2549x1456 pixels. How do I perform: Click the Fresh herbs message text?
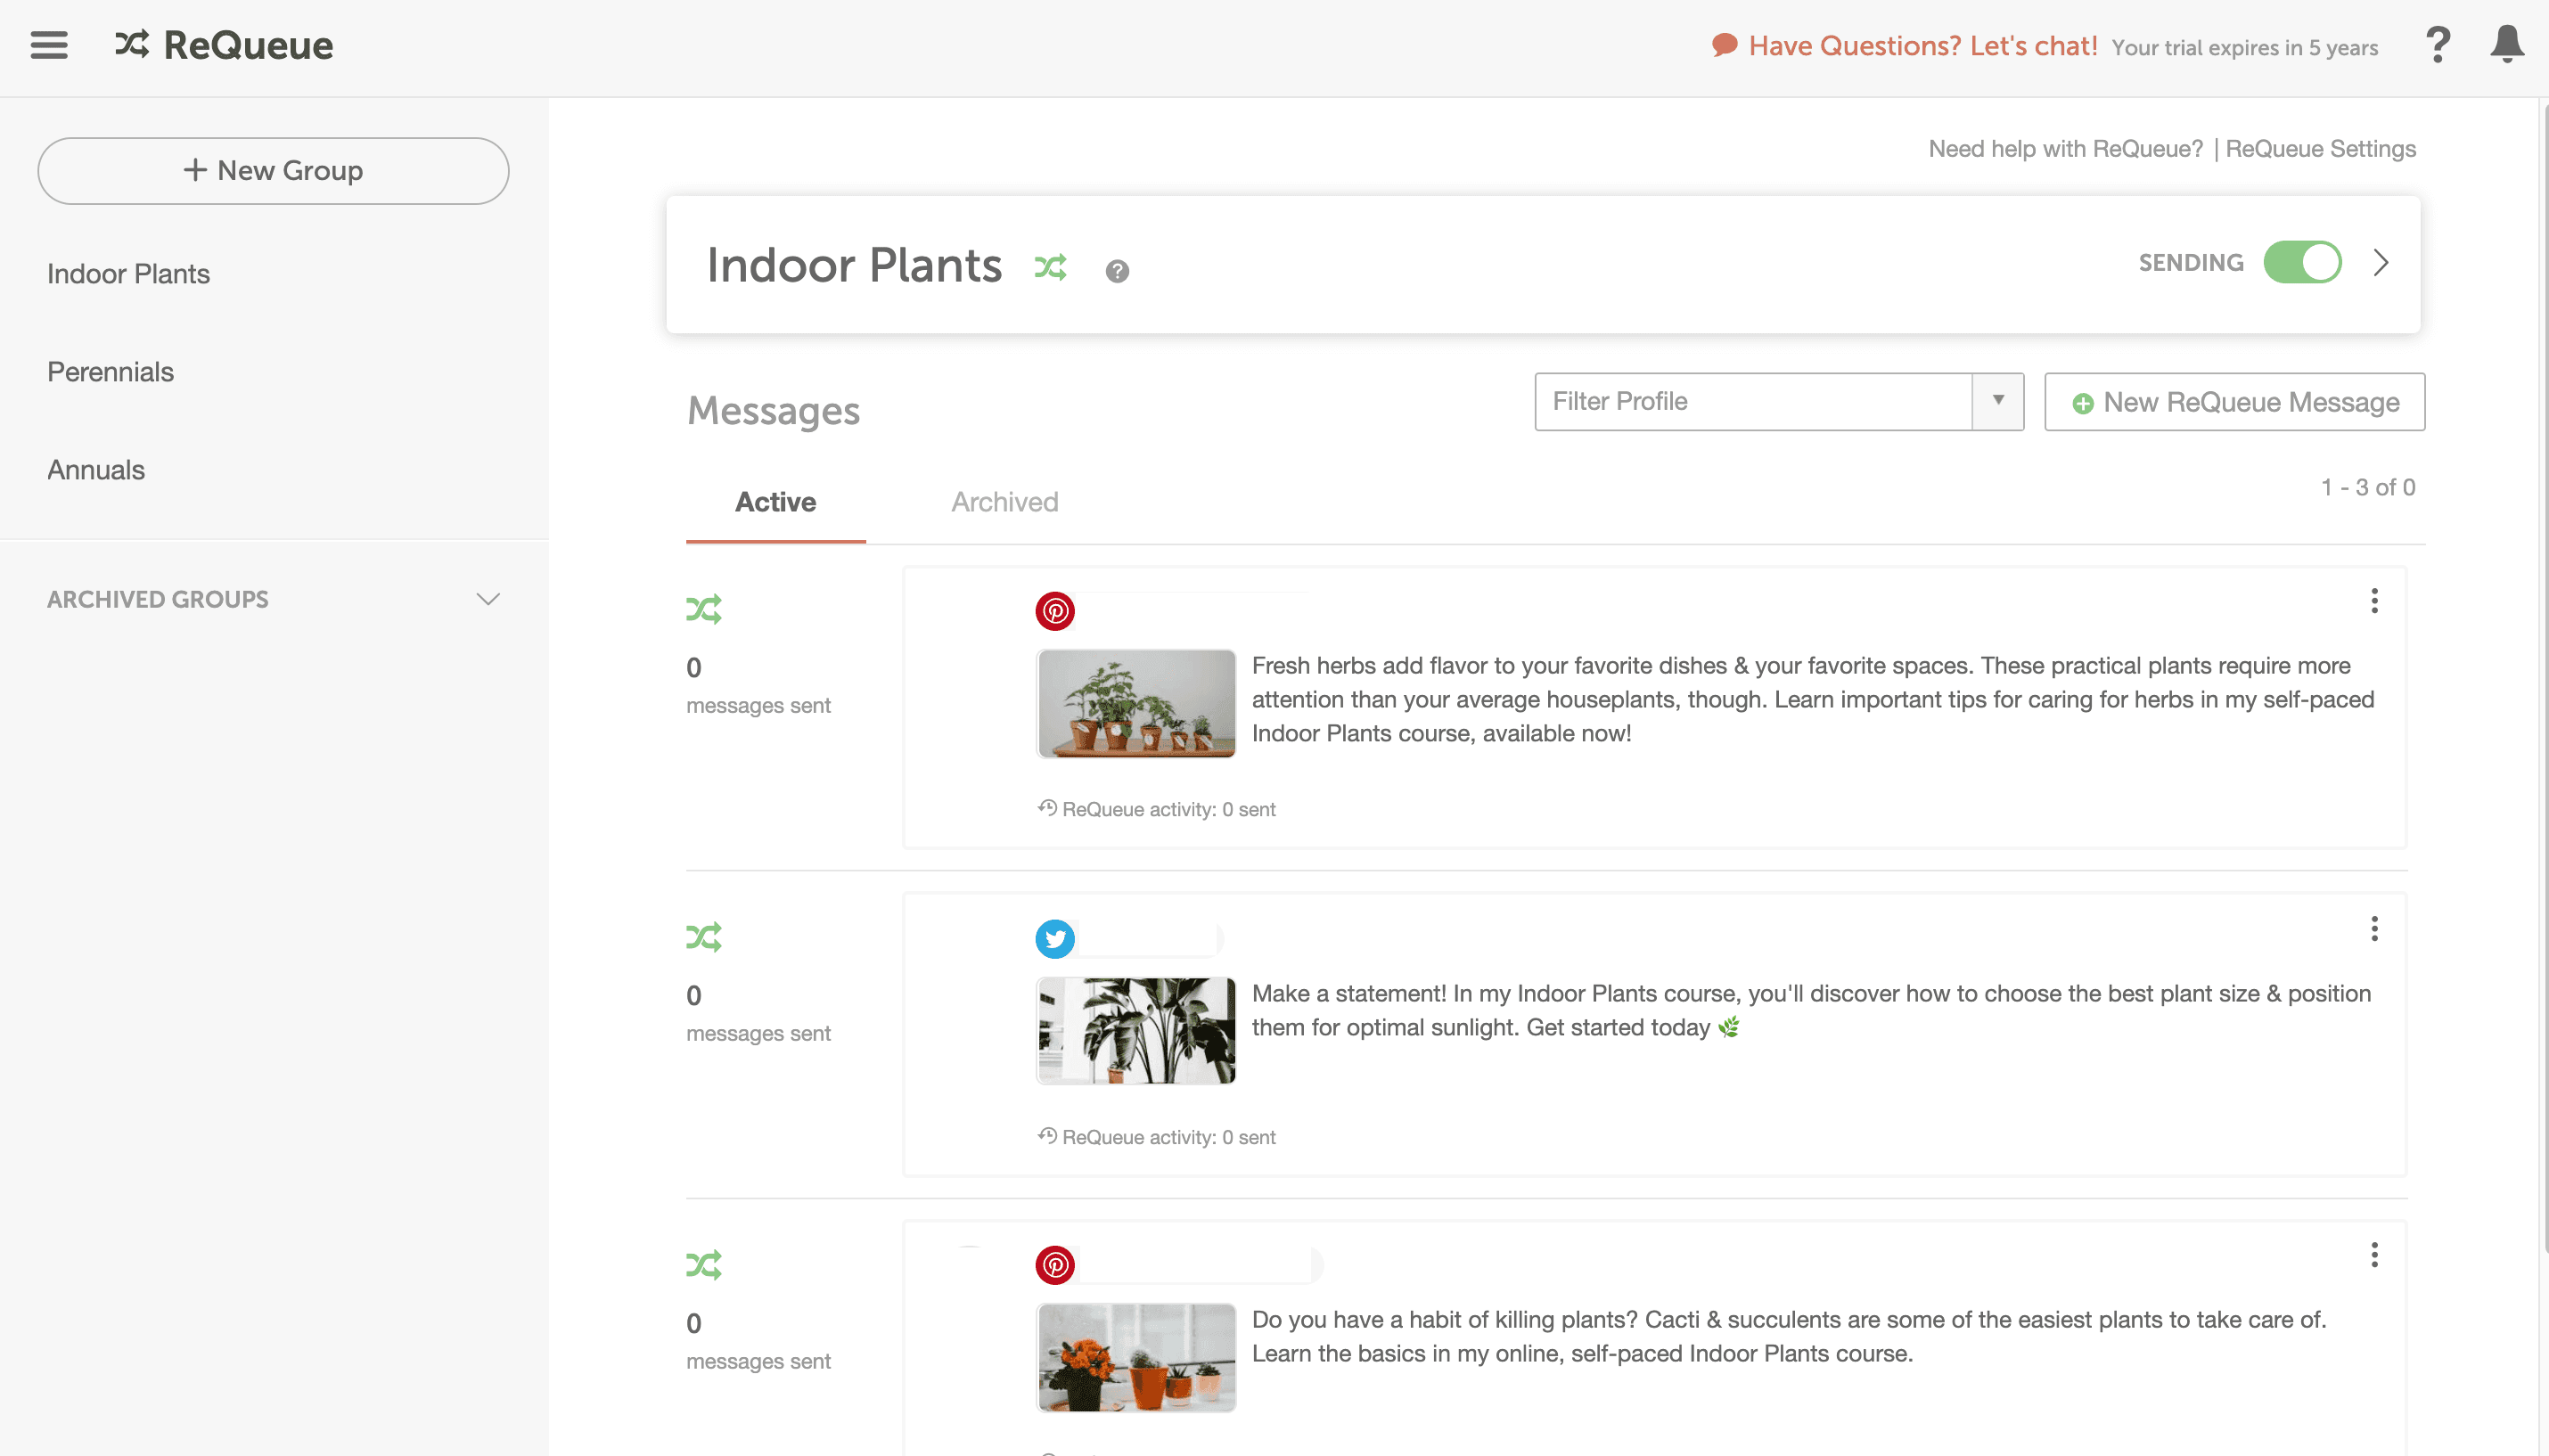tap(1812, 699)
